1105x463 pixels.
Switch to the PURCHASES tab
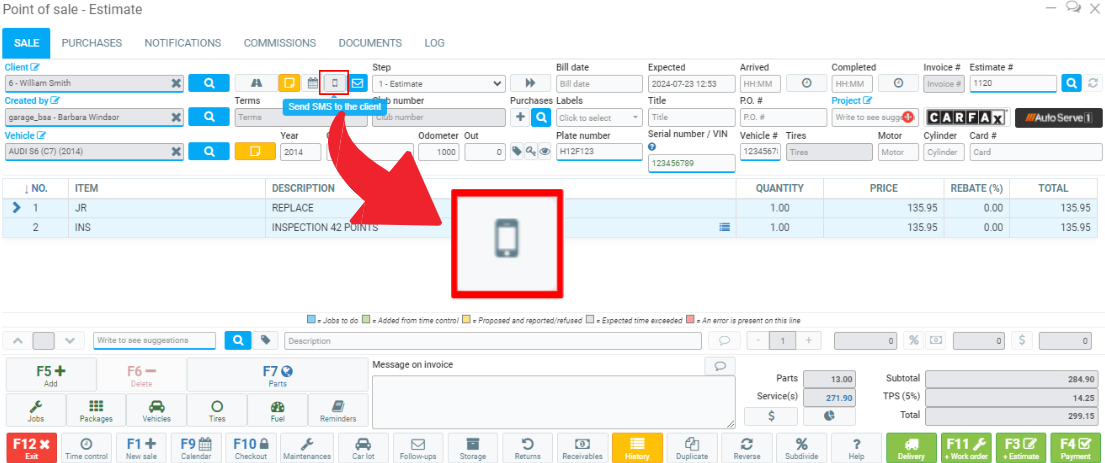click(x=92, y=43)
